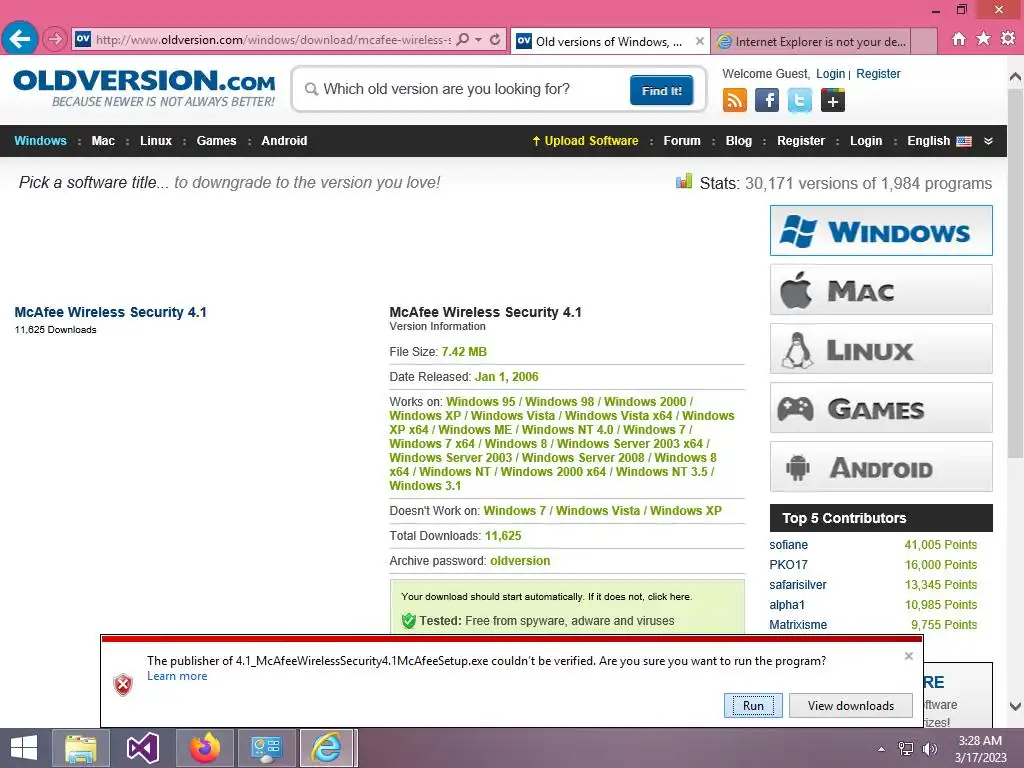This screenshot has width=1024, height=768.
Task: Launch Firefox from the taskbar
Action: [x=204, y=748]
